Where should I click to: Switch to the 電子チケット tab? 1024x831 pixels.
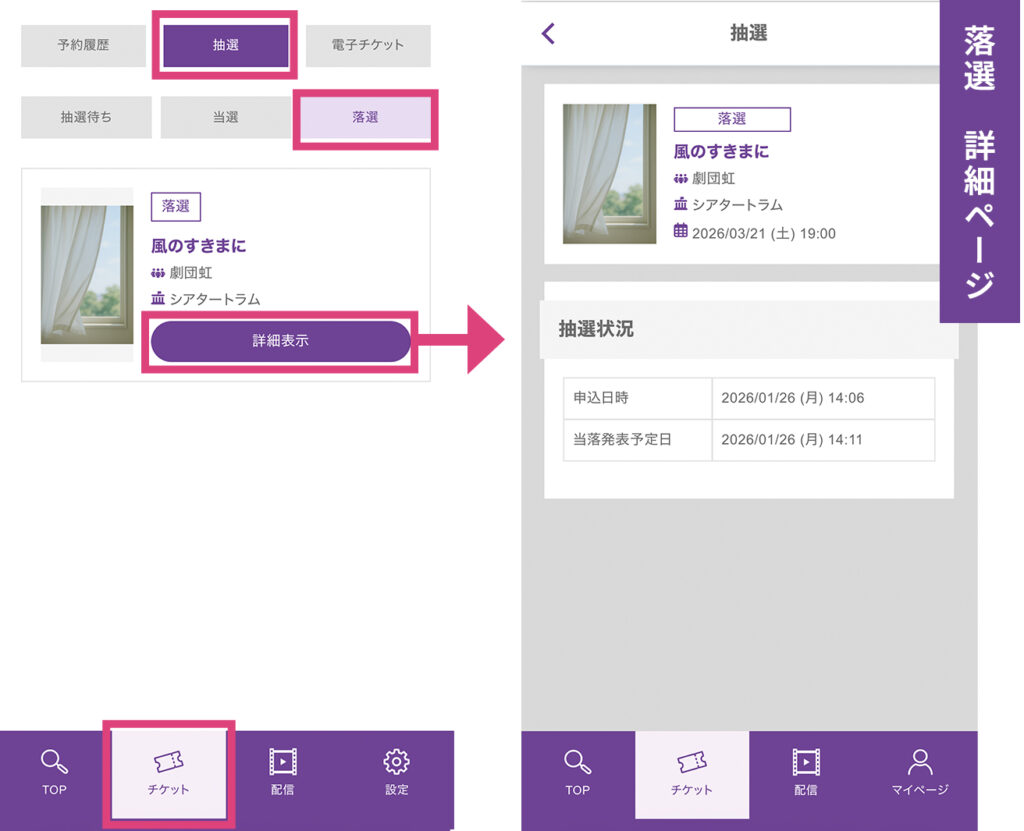click(368, 46)
